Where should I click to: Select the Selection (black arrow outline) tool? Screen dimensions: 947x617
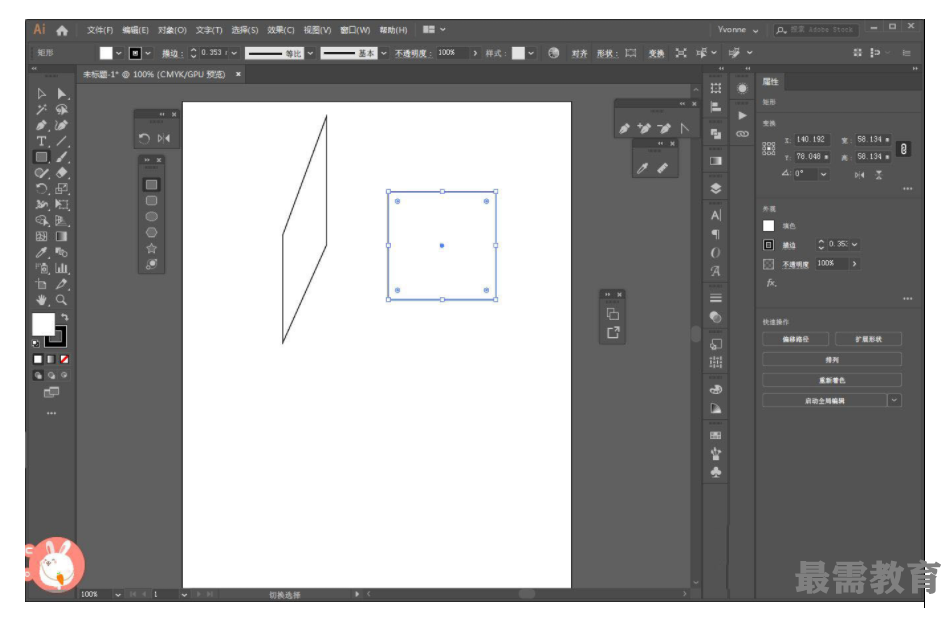coord(41,94)
